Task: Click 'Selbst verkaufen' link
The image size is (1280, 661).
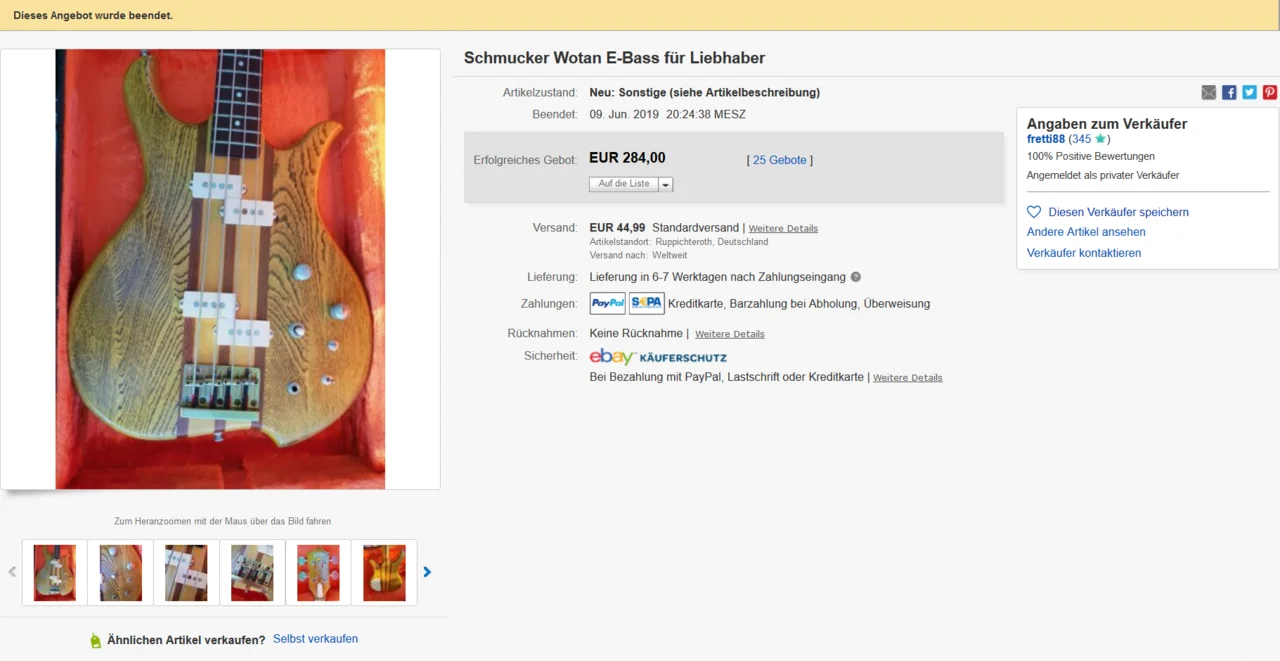Action: click(x=315, y=639)
